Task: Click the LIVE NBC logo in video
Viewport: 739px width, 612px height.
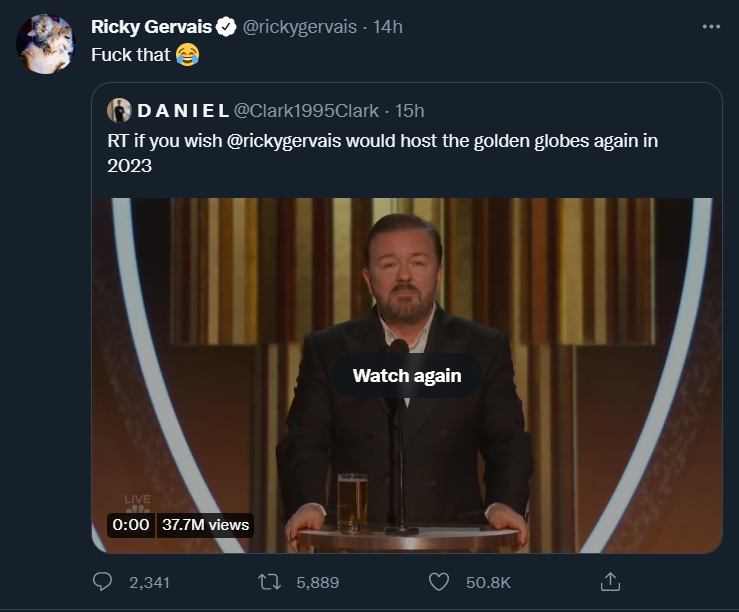Action: [x=137, y=502]
